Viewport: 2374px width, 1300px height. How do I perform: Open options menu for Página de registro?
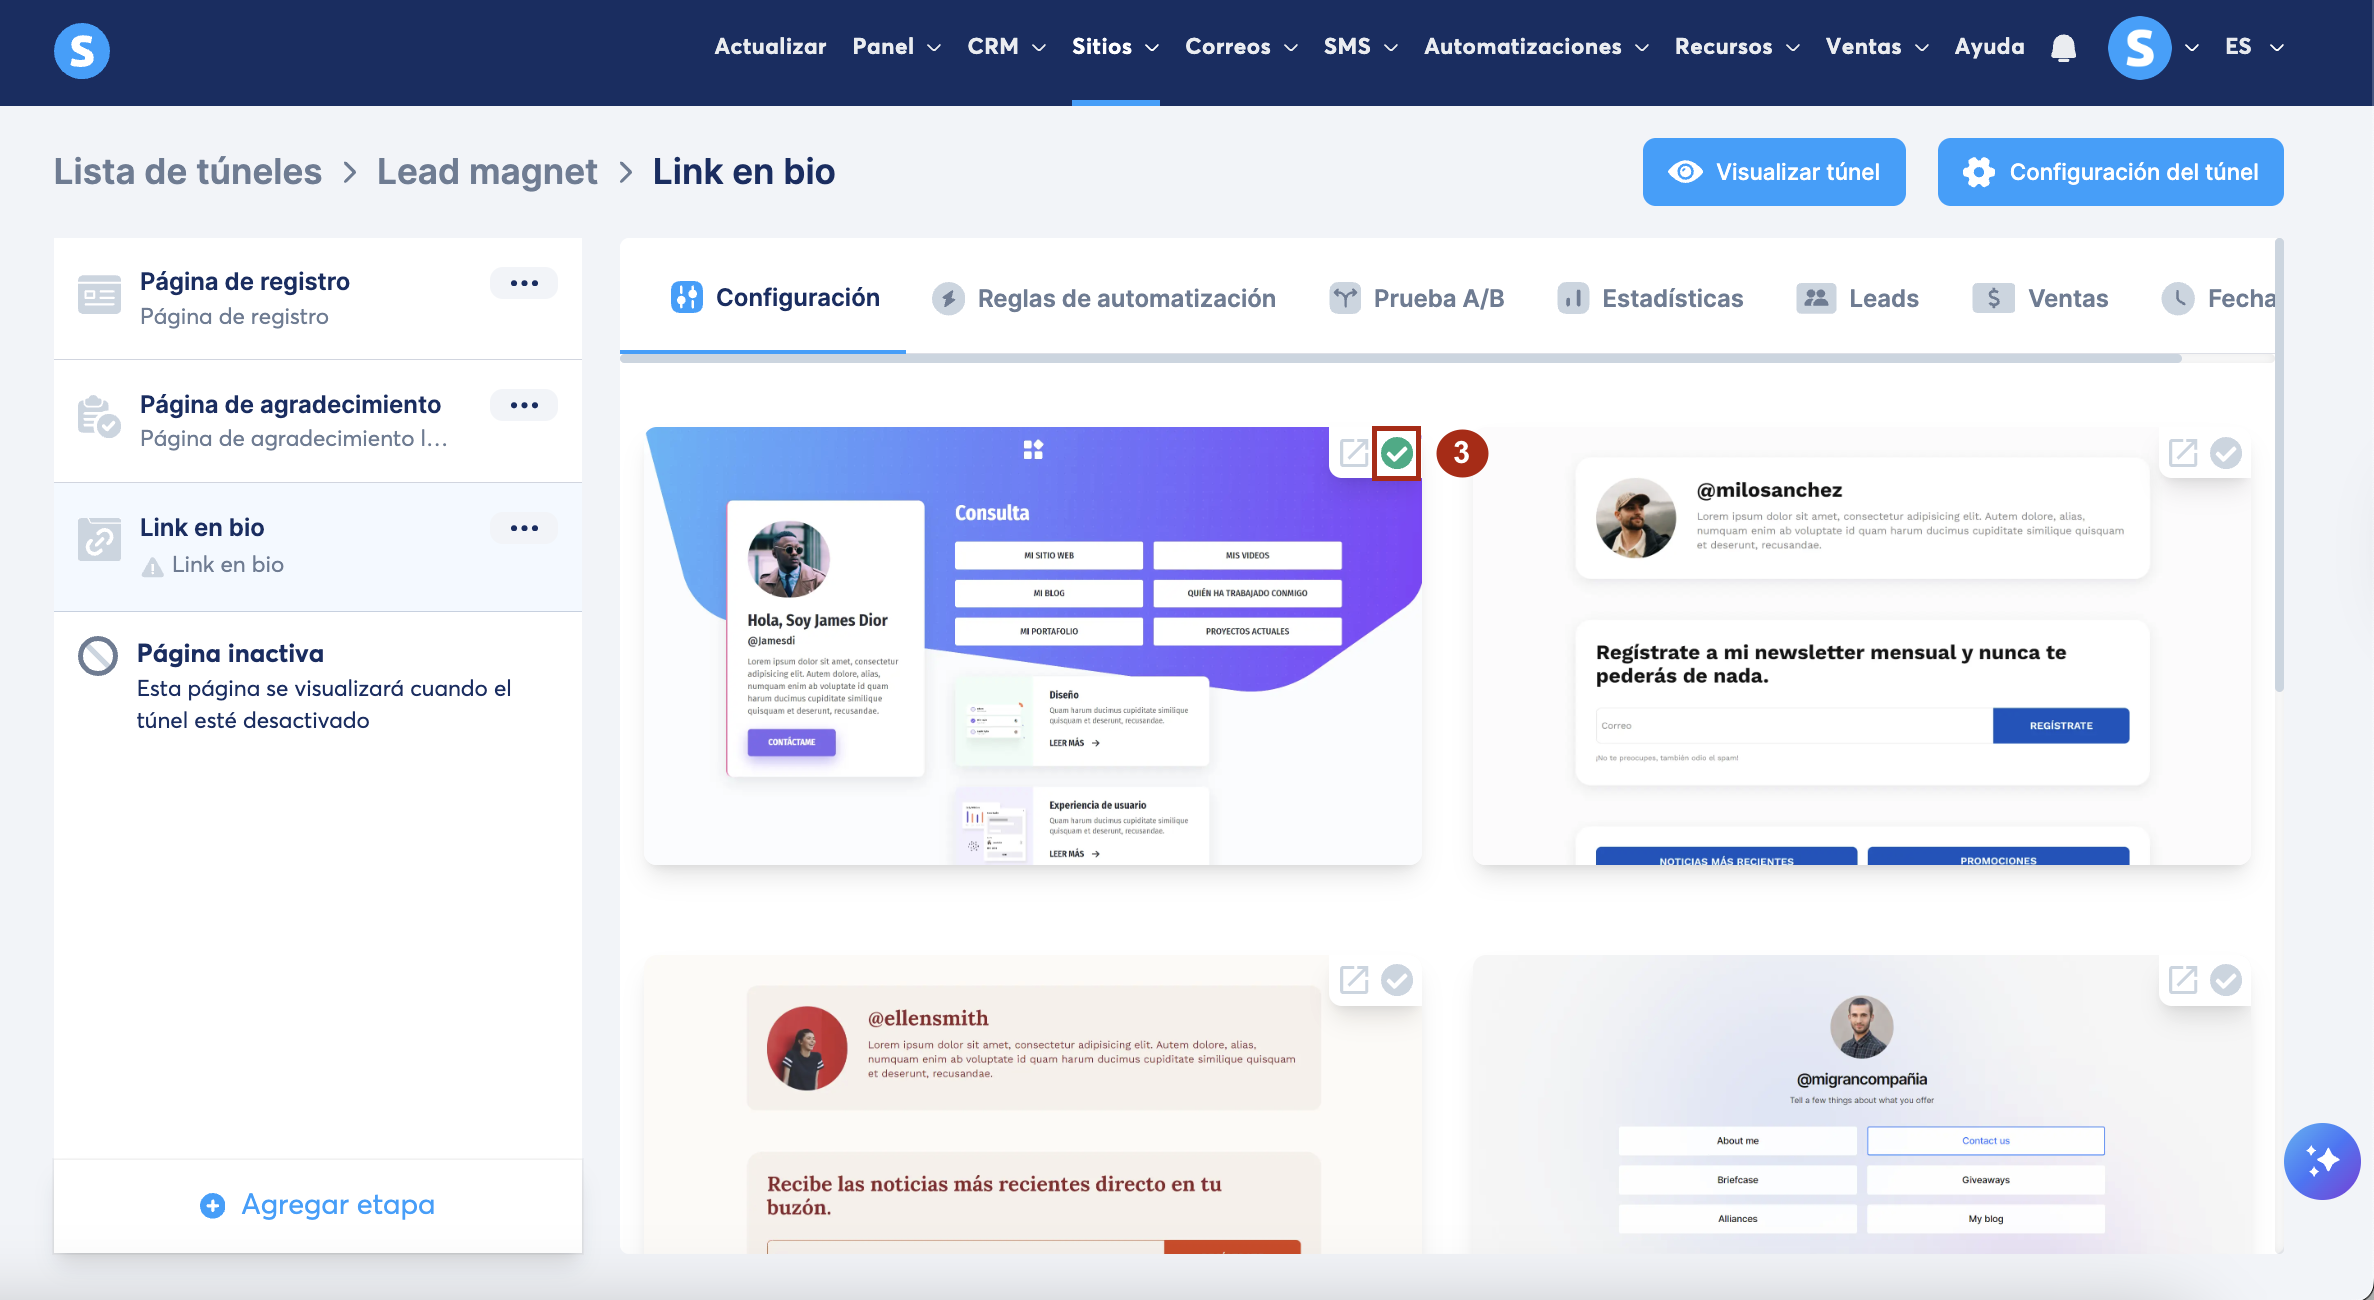coord(524,283)
